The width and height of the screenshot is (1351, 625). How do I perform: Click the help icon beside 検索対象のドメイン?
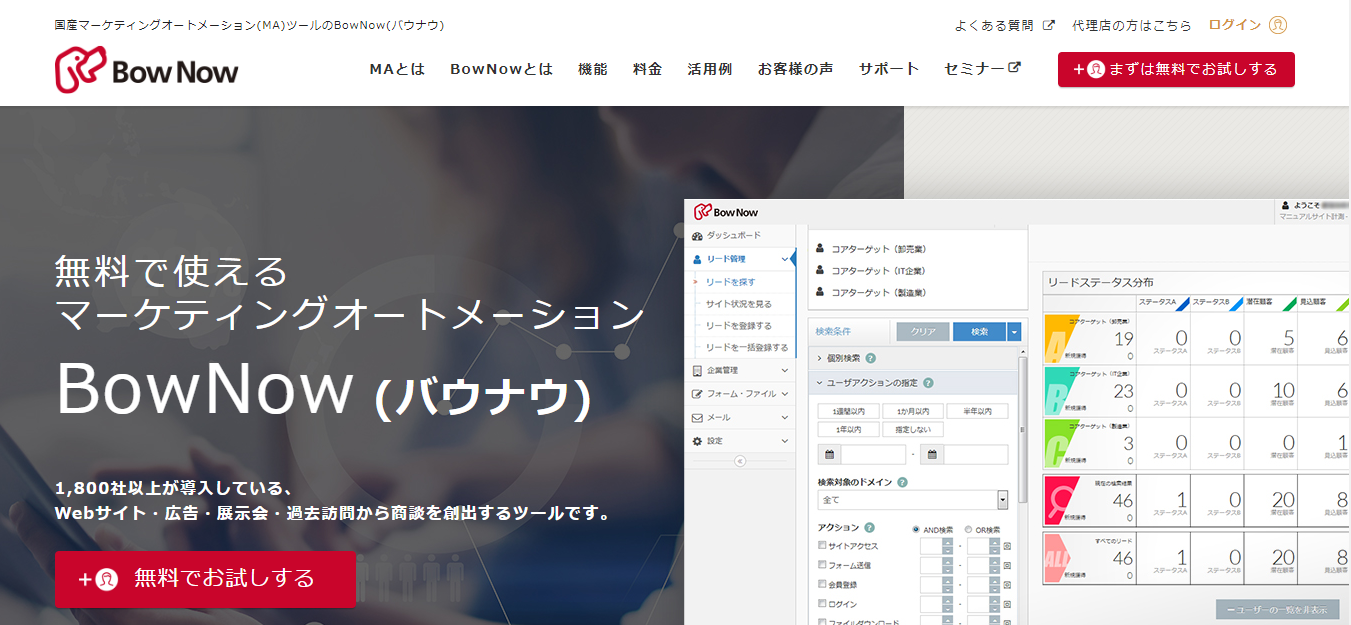[x=902, y=482]
